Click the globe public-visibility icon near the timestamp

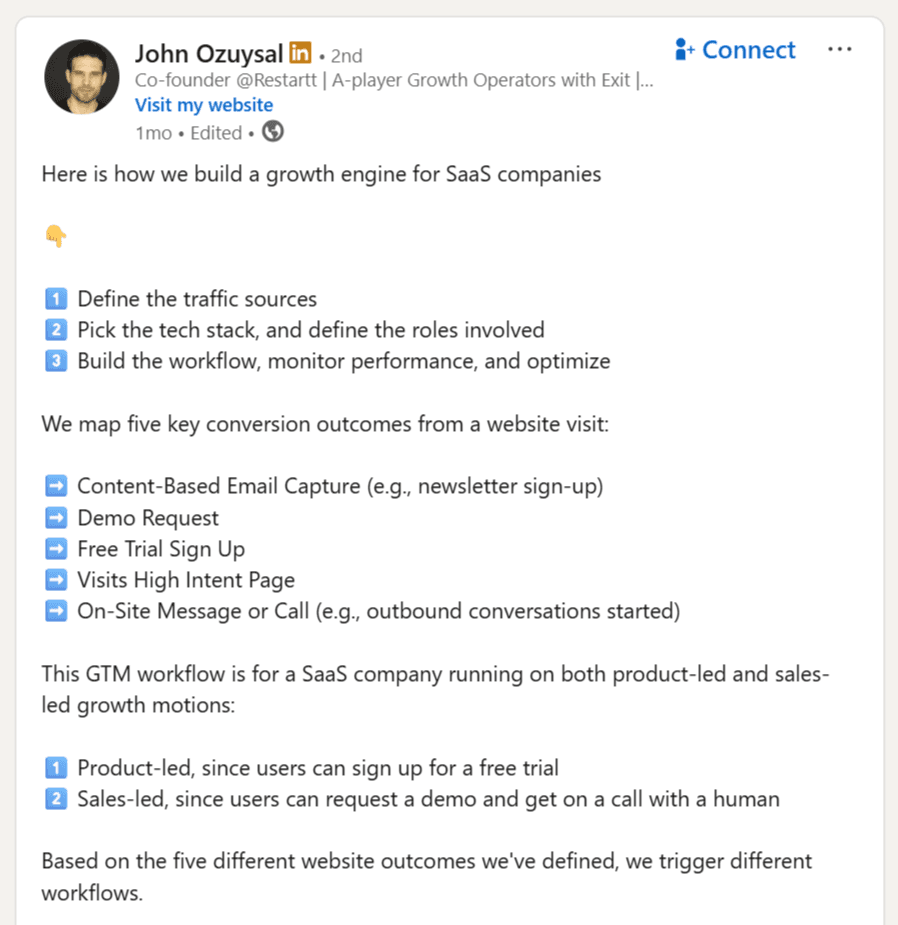click(x=272, y=131)
